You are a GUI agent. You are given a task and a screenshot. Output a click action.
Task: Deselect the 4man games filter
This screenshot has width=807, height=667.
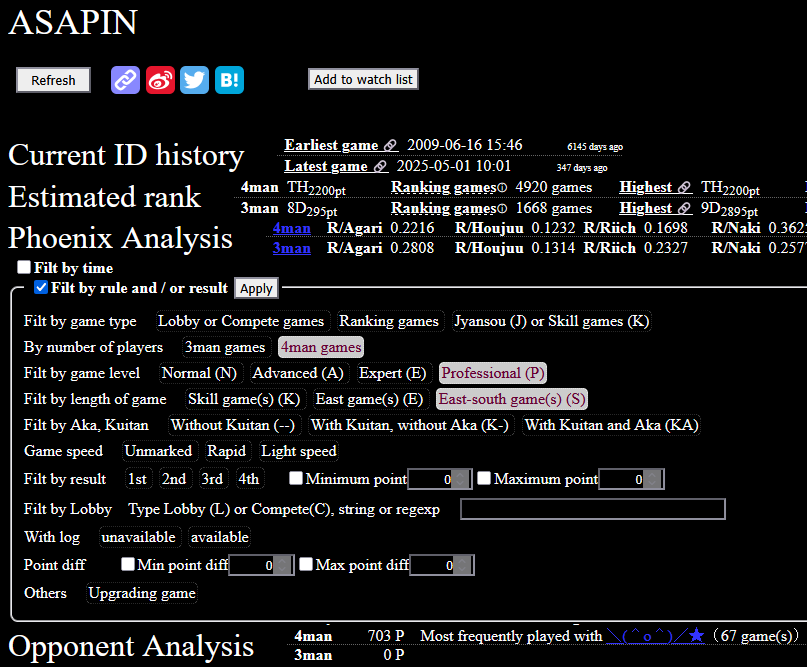(321, 347)
